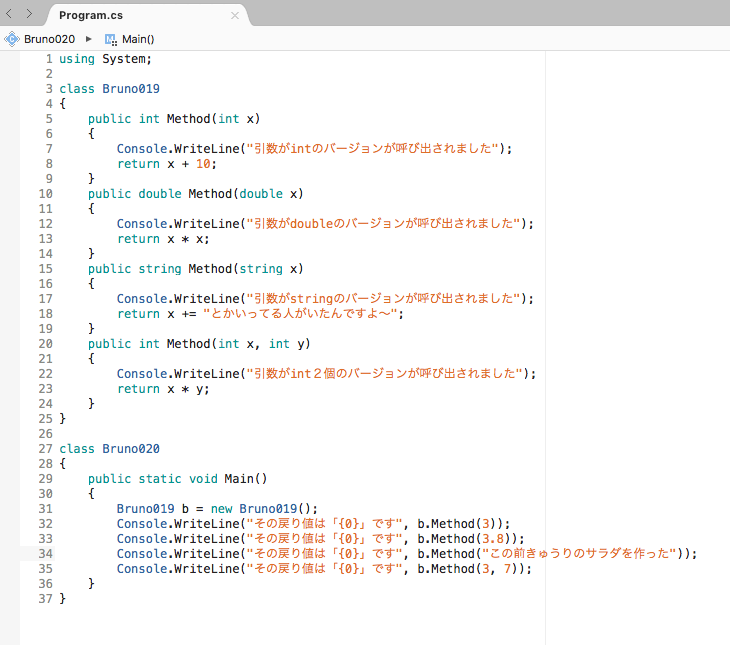Click 'using' keyword on line 1
The height and width of the screenshot is (645, 730).
click(77, 59)
